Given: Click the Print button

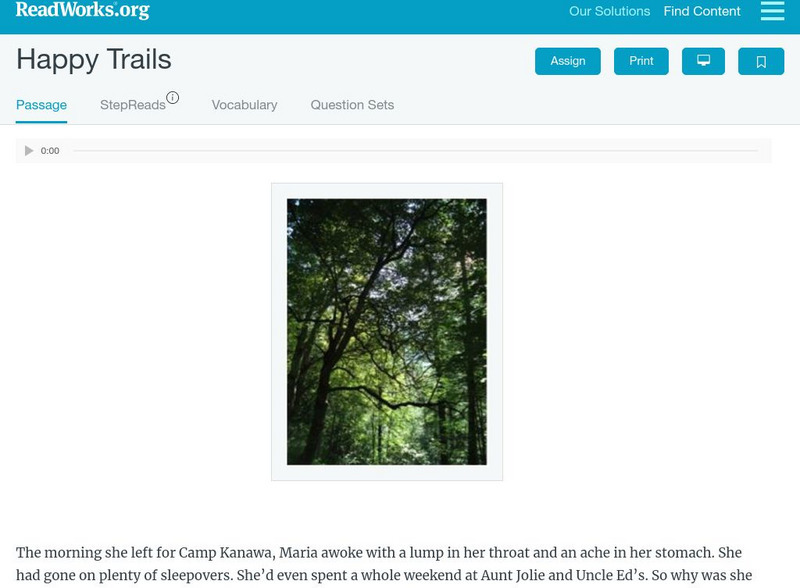Looking at the screenshot, I should (641, 61).
